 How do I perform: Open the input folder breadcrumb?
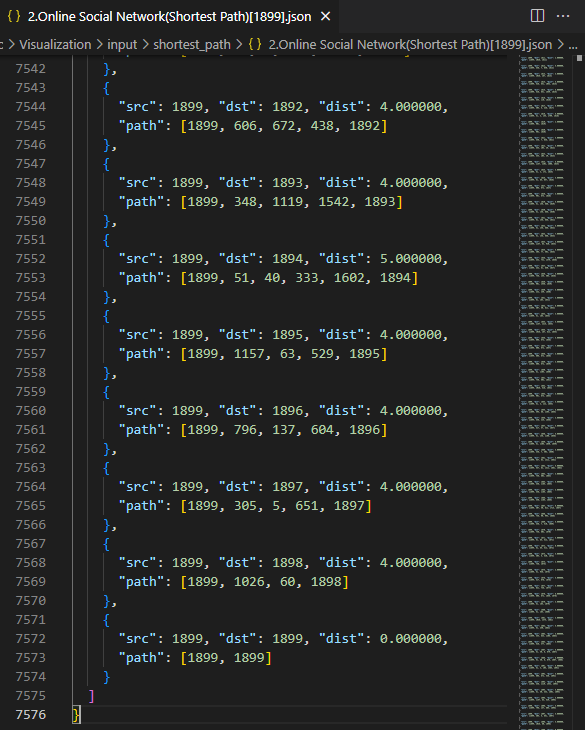click(122, 45)
